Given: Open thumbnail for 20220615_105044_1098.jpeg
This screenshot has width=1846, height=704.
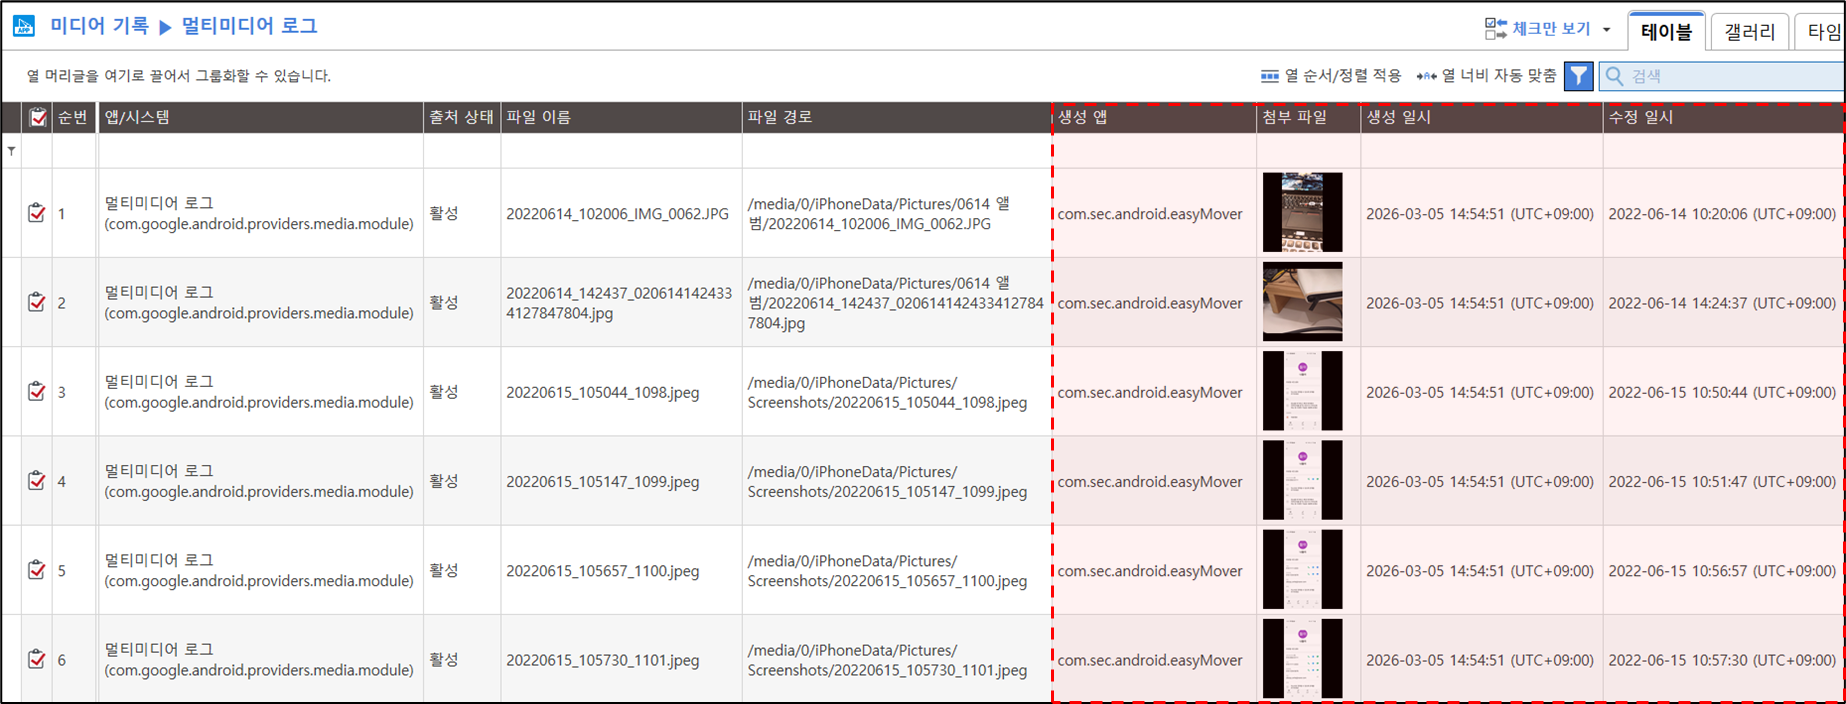Looking at the screenshot, I should tap(1302, 391).
